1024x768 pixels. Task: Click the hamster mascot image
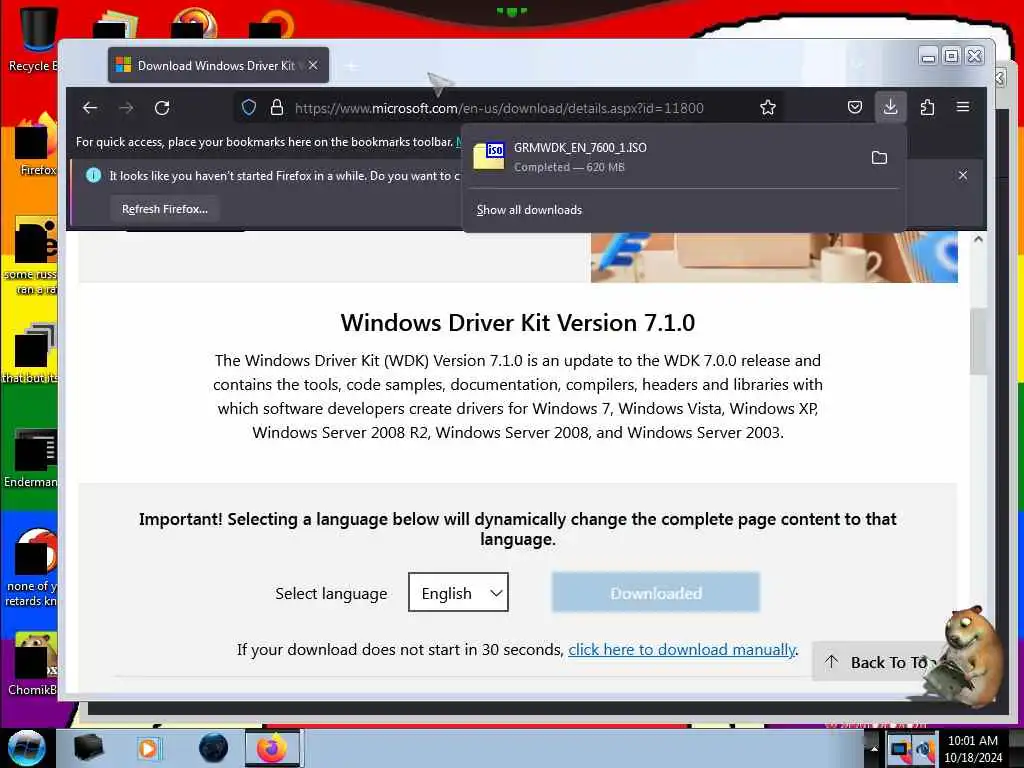pos(965,656)
